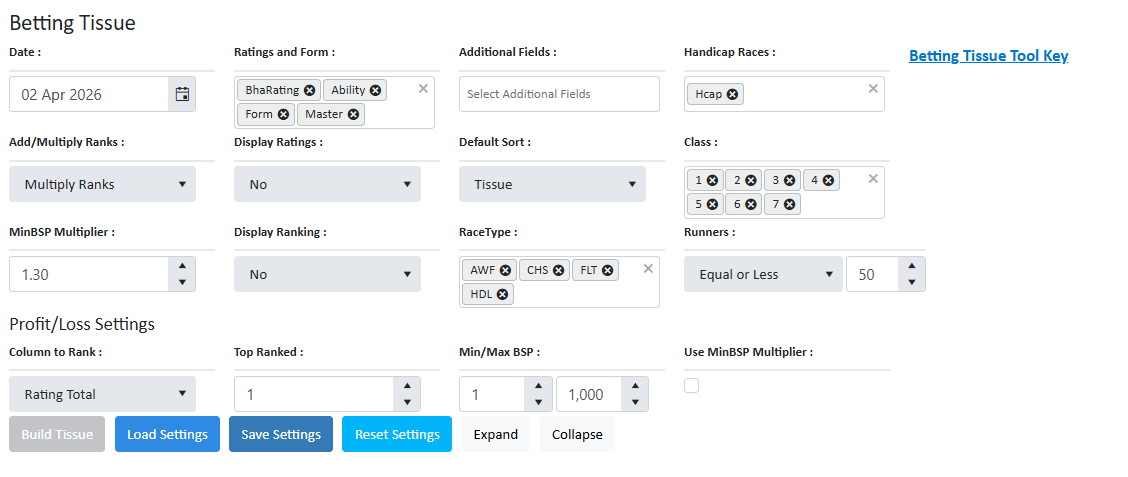Remove the HDL race type tag
Viewport: 1128px width, 477px height.
point(502,294)
